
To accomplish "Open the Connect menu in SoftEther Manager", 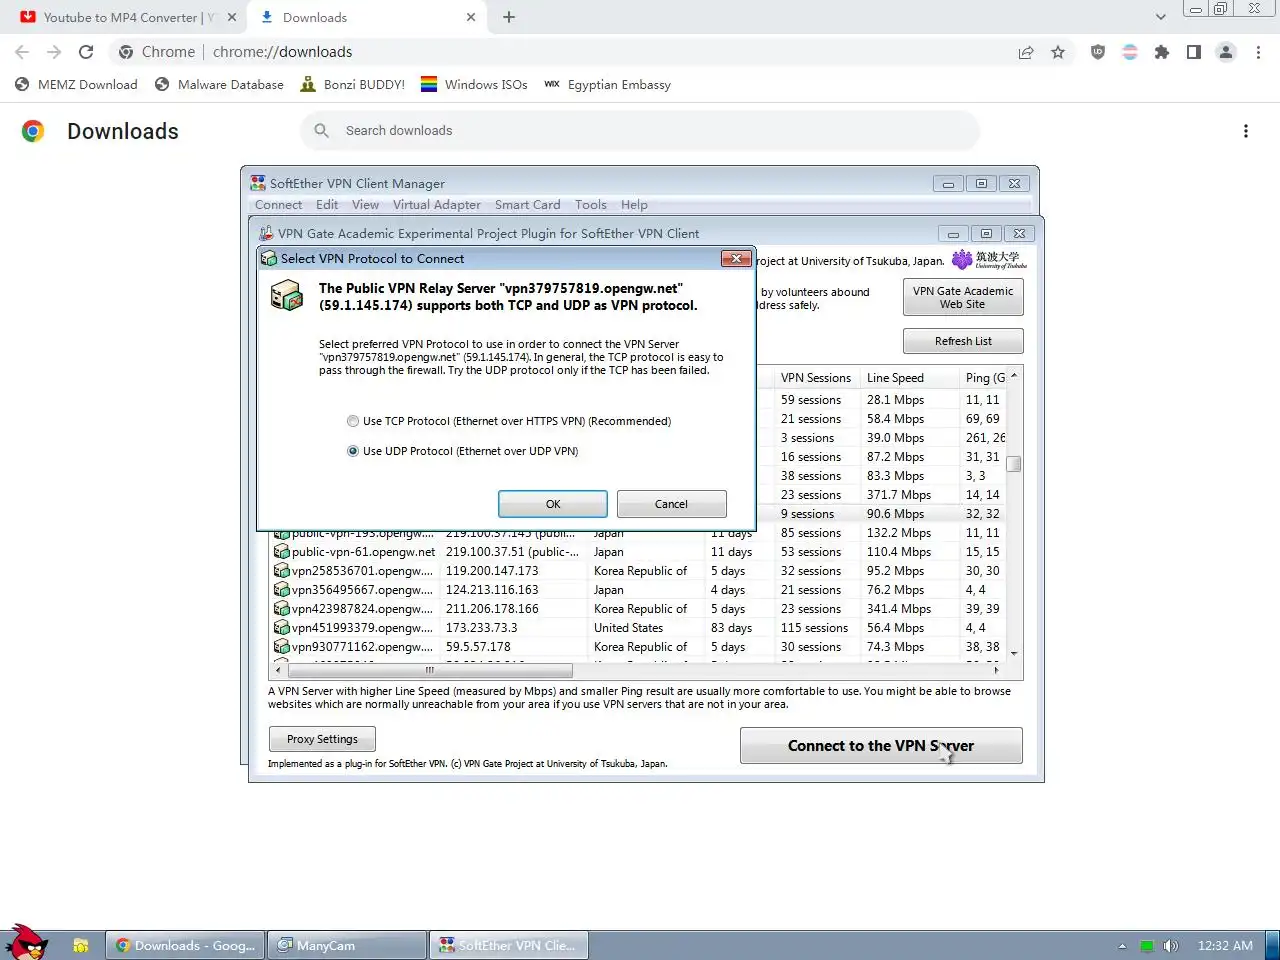I will pos(278,205).
